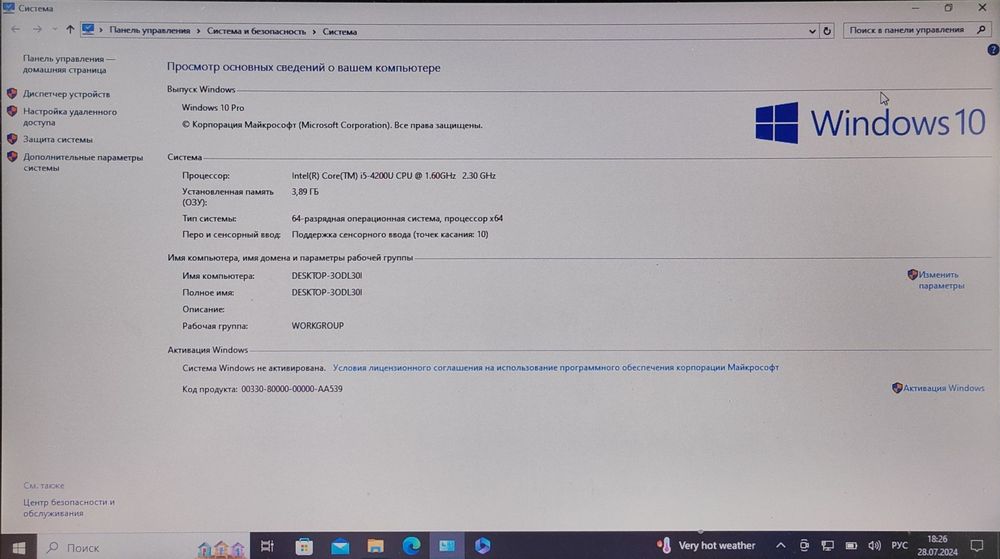1000x559 pixels.
Task: Open 'Настройка удаленного доступа' link
Action: [70, 117]
